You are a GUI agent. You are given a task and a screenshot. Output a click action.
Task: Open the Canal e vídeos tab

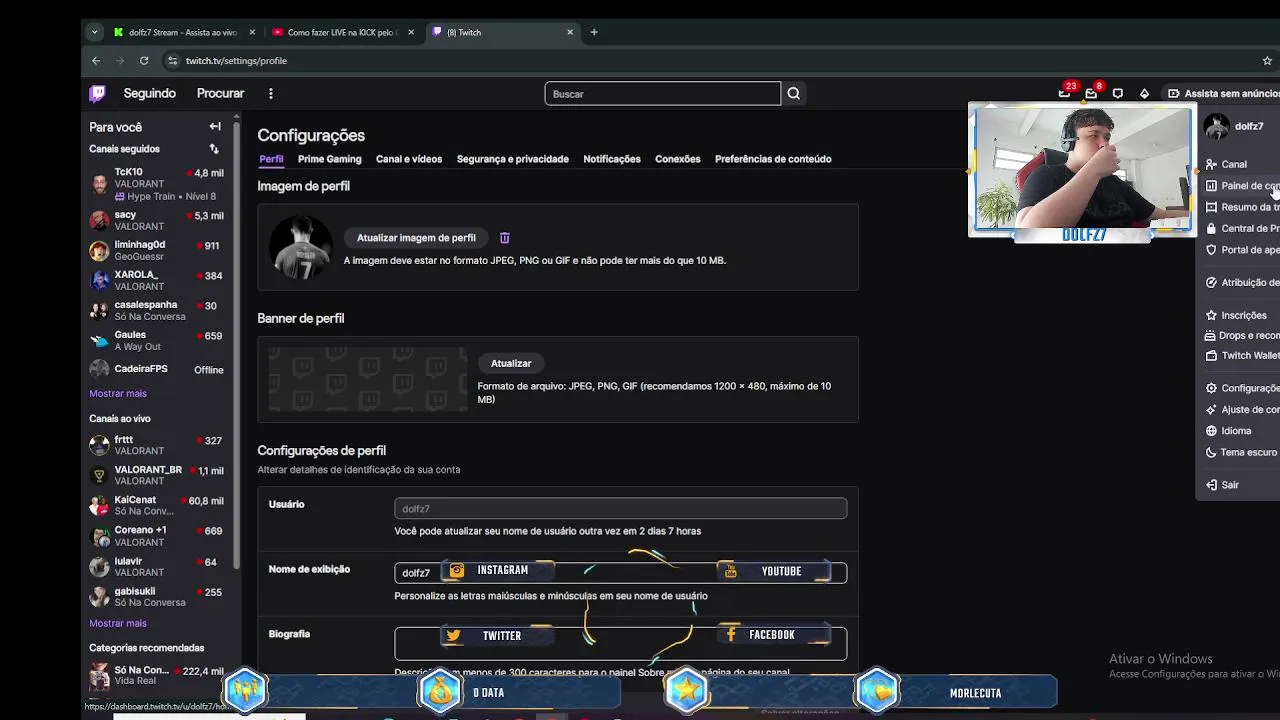pos(409,159)
